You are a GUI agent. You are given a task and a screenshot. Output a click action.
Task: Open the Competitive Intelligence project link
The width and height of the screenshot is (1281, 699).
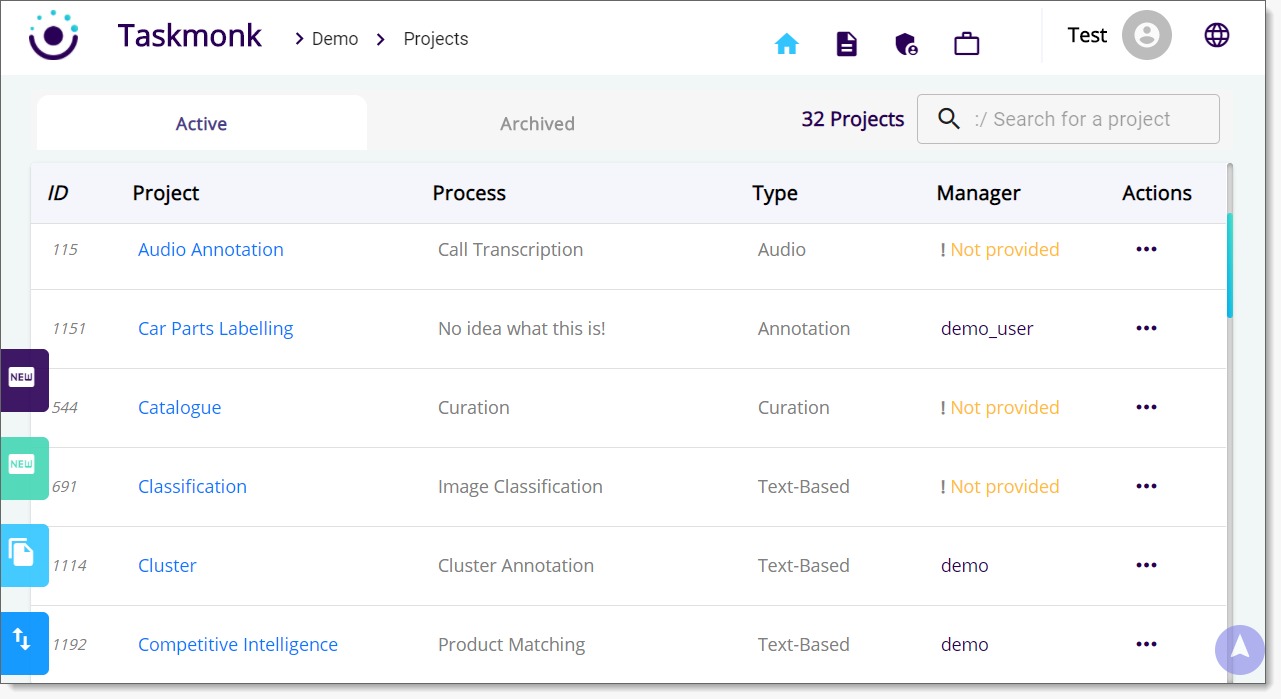tap(238, 645)
